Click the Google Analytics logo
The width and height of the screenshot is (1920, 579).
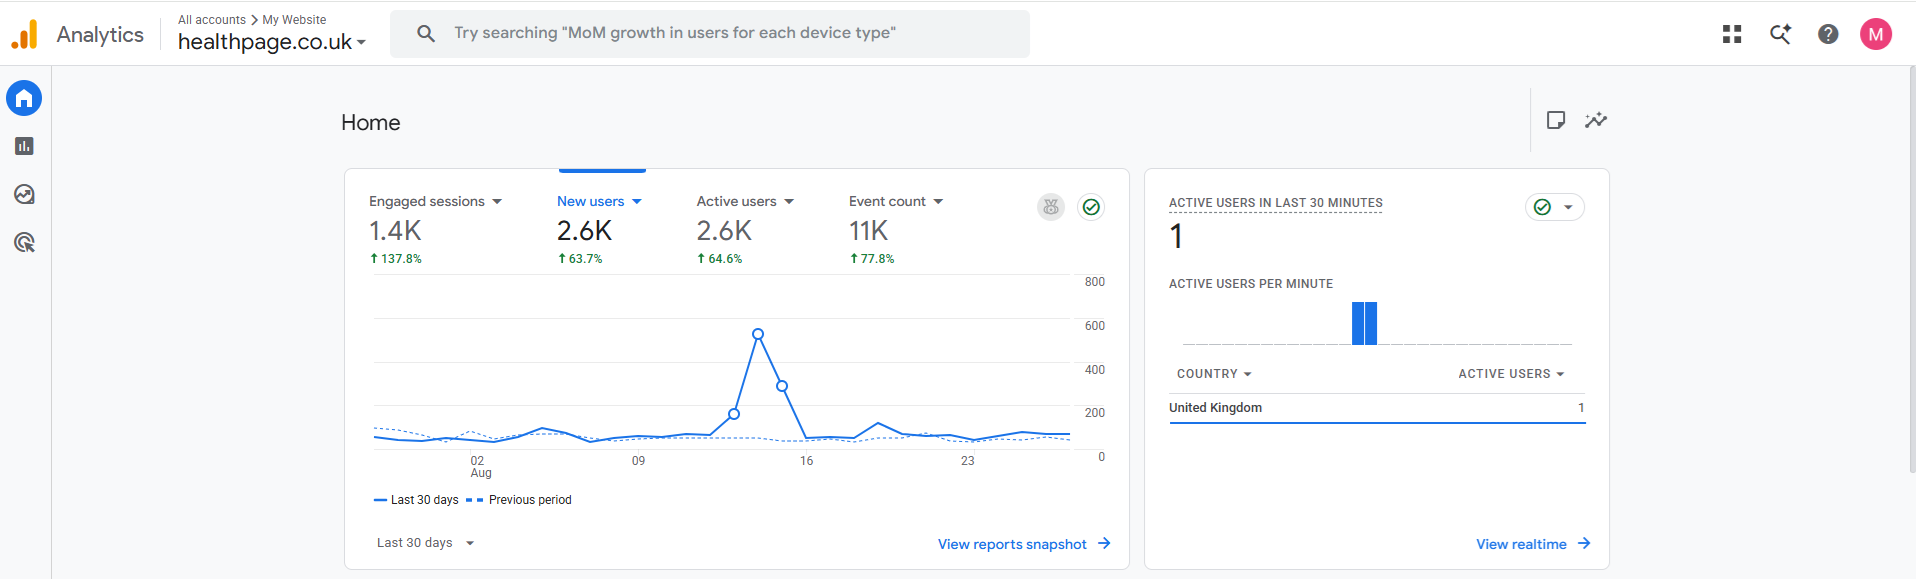point(25,34)
